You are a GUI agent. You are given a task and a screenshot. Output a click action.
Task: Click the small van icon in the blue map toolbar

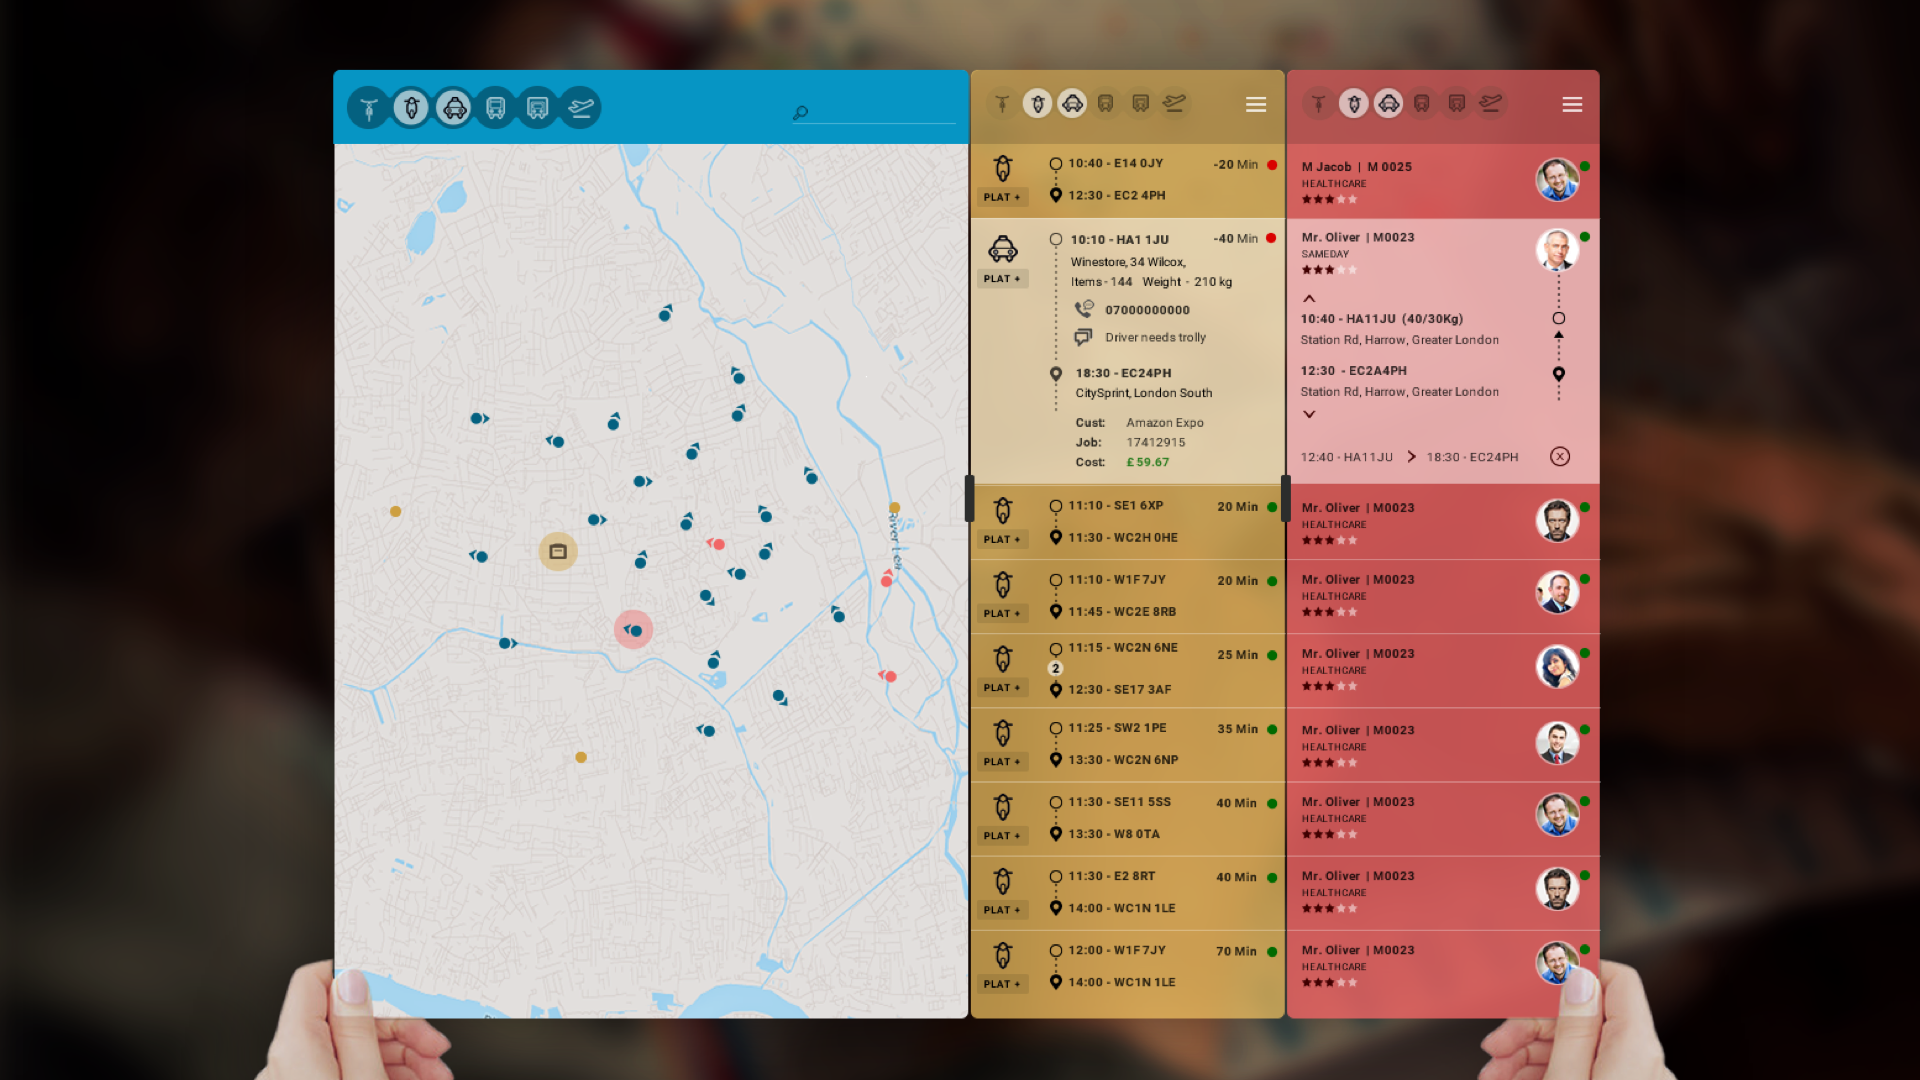click(496, 108)
